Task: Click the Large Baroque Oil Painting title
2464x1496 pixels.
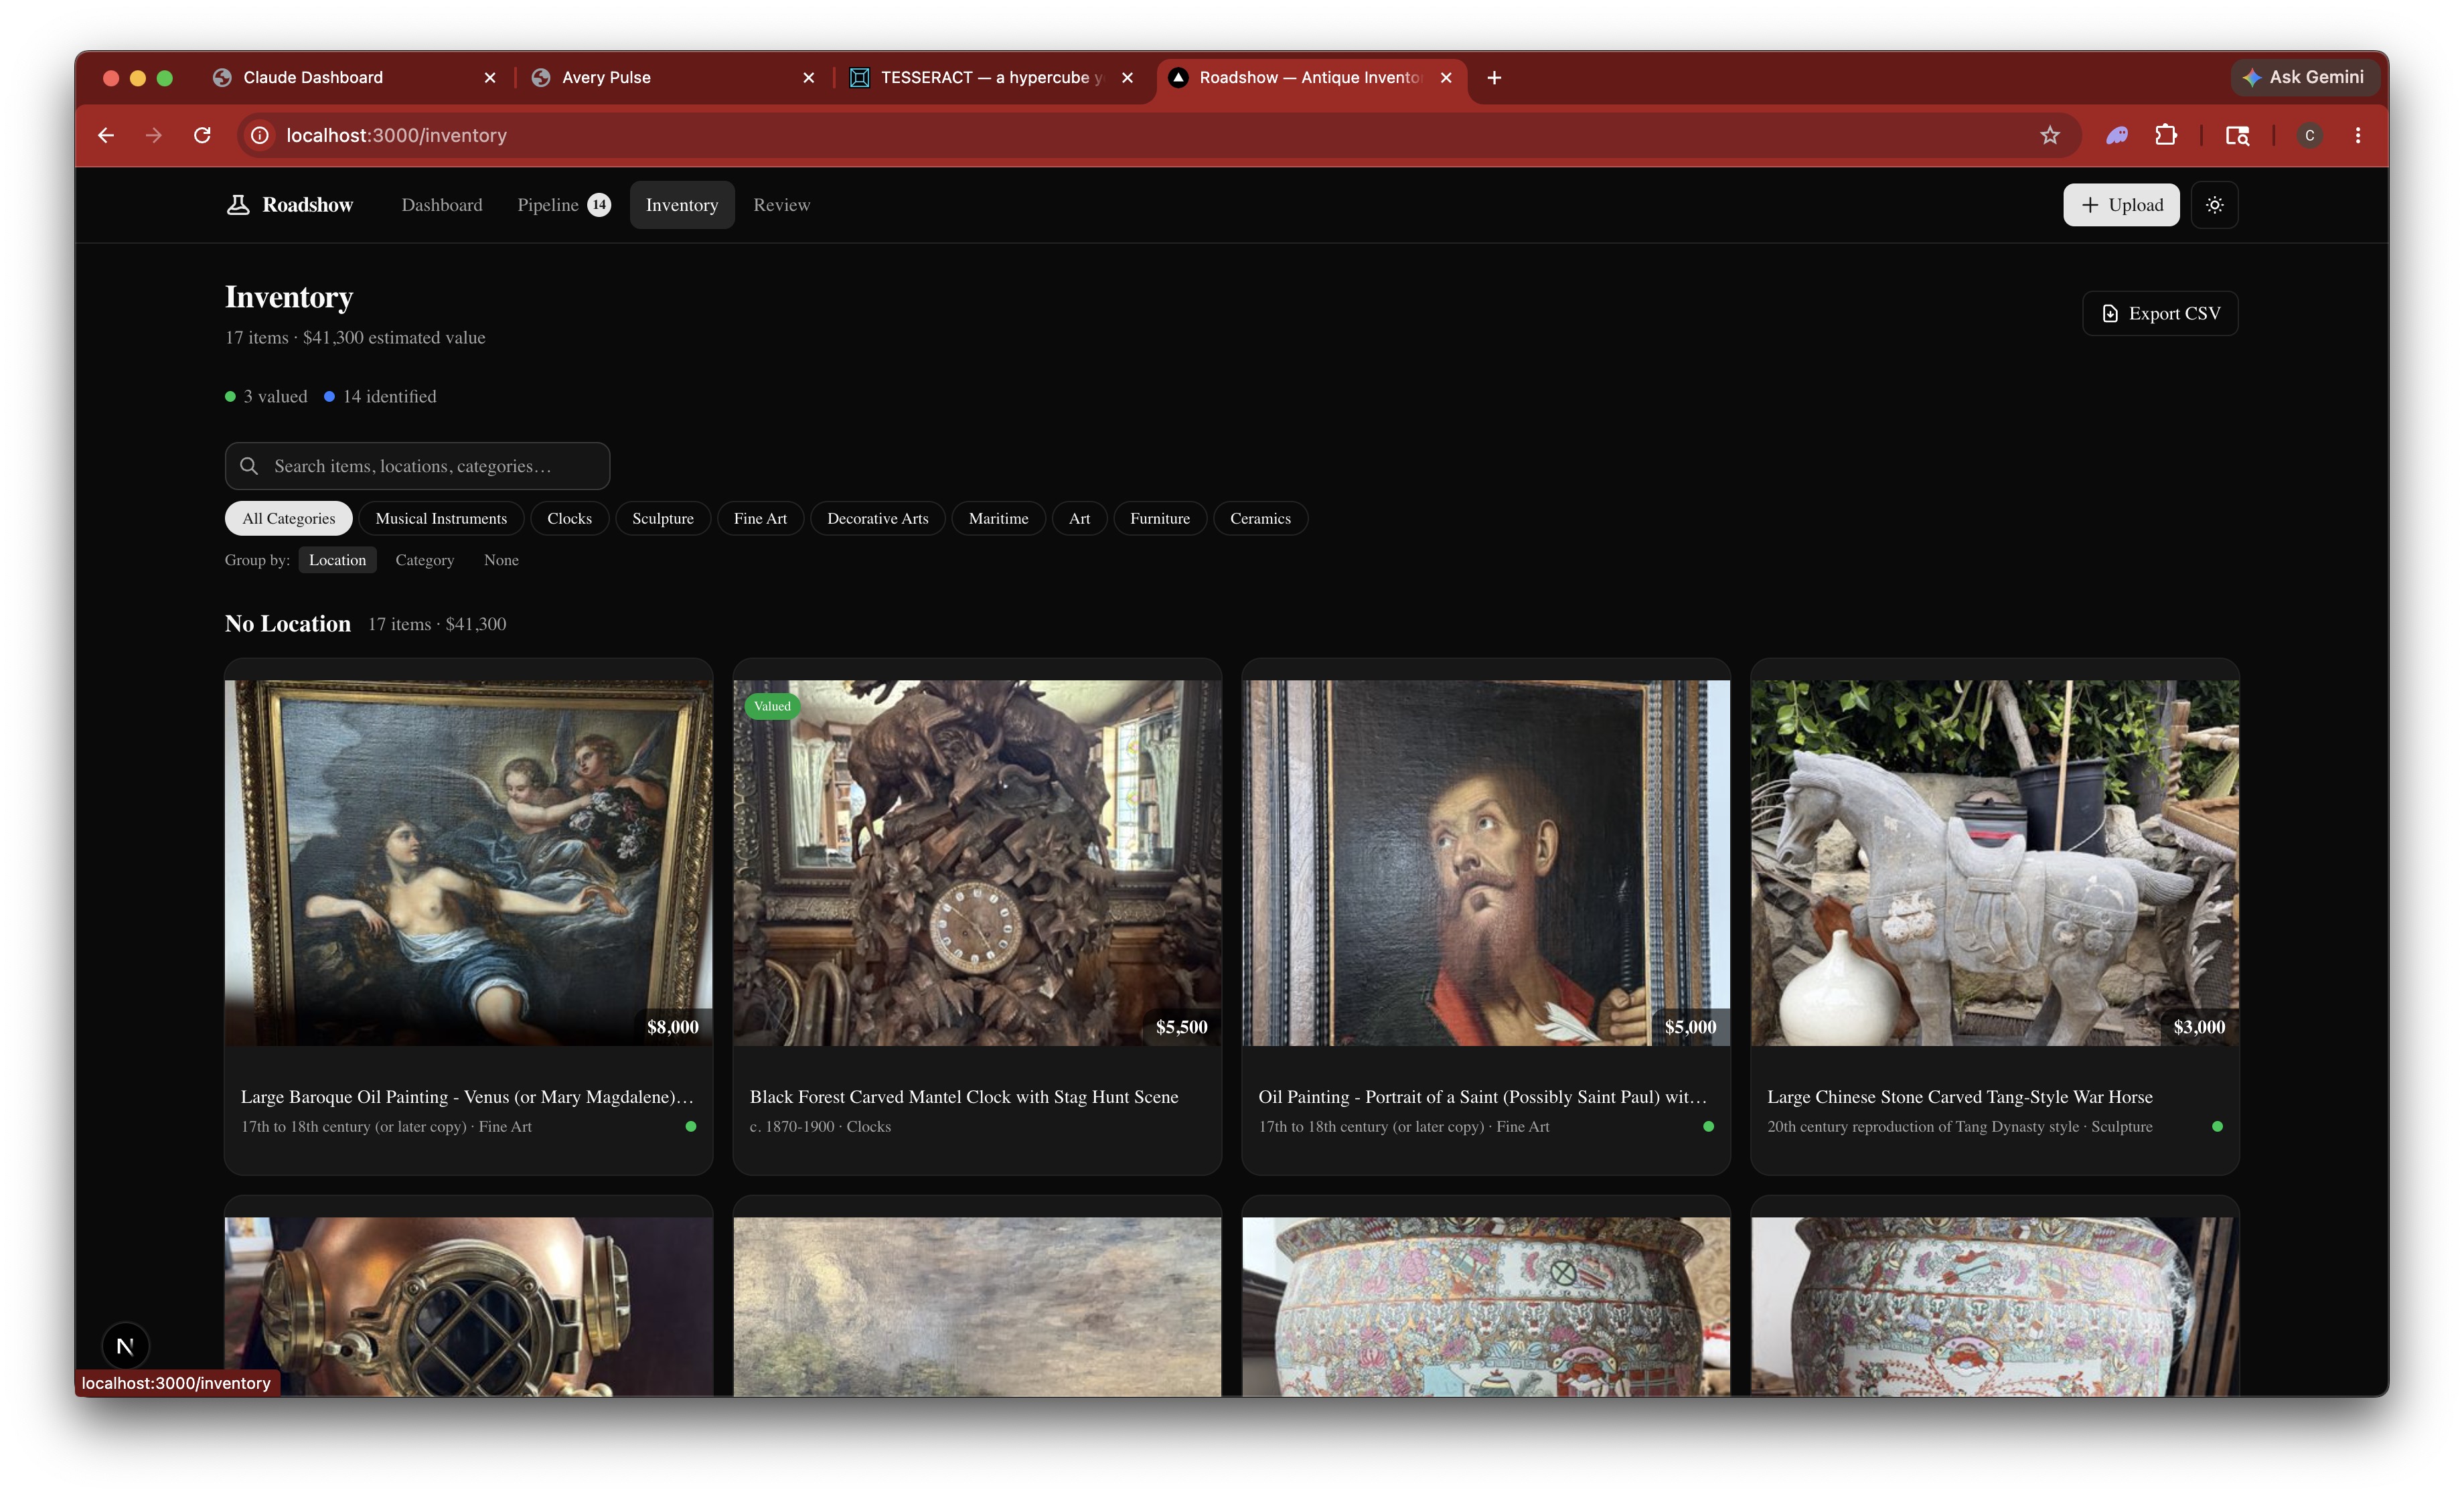Action: click(x=467, y=1097)
